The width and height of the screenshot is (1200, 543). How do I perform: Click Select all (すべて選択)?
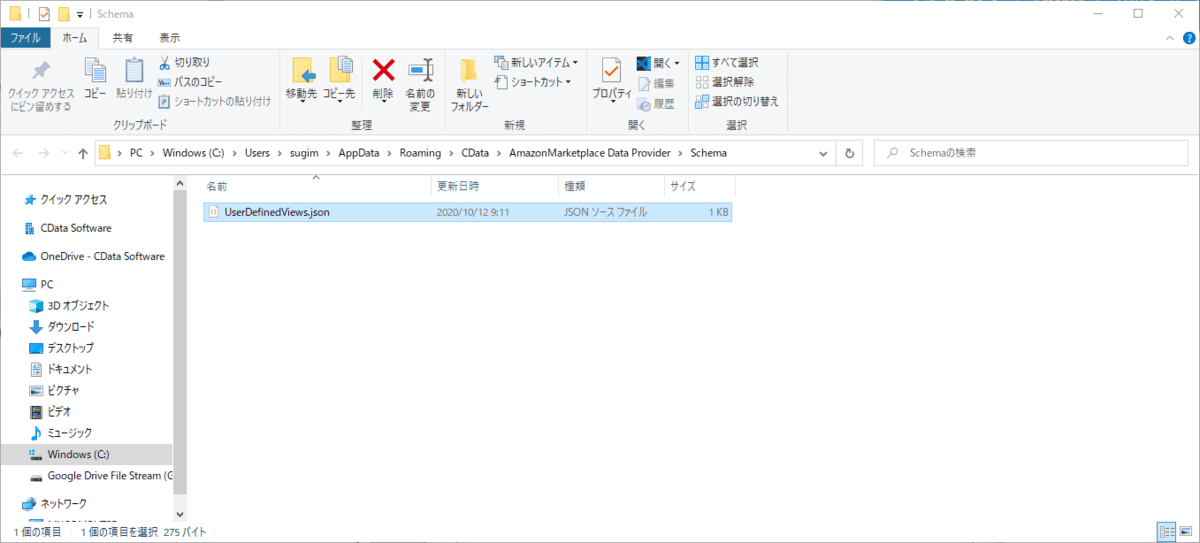(727, 62)
